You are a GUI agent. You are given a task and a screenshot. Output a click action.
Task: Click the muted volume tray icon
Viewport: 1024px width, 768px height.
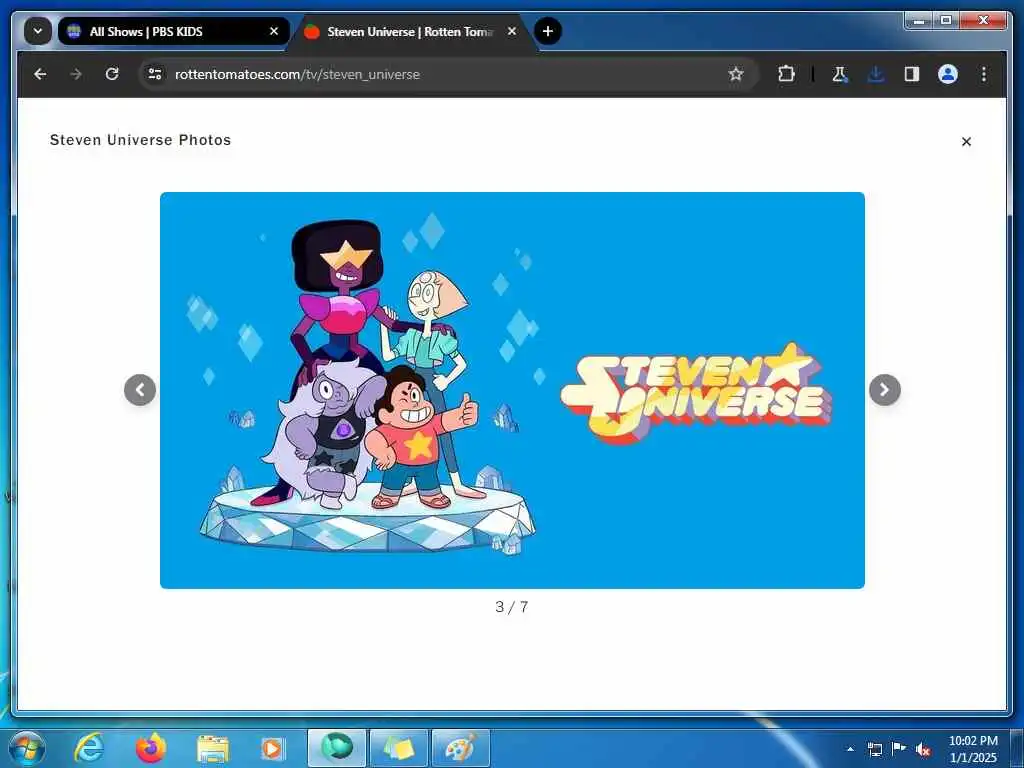click(923, 749)
